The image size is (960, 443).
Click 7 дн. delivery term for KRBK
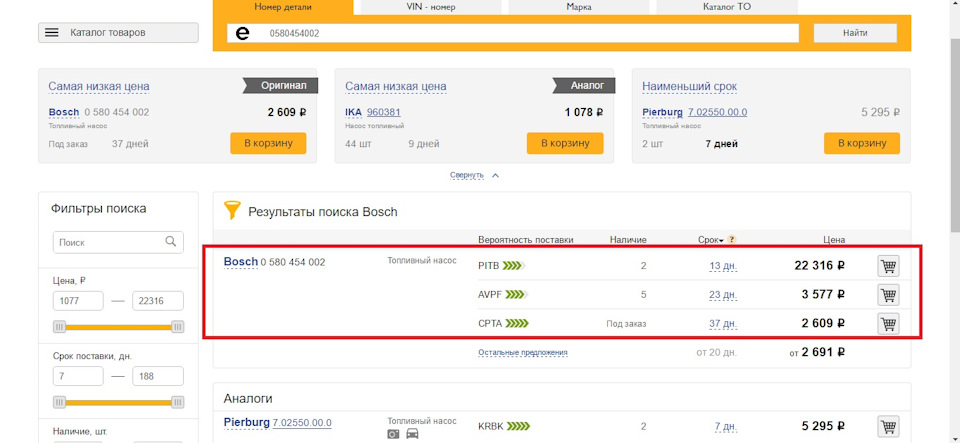(726, 426)
